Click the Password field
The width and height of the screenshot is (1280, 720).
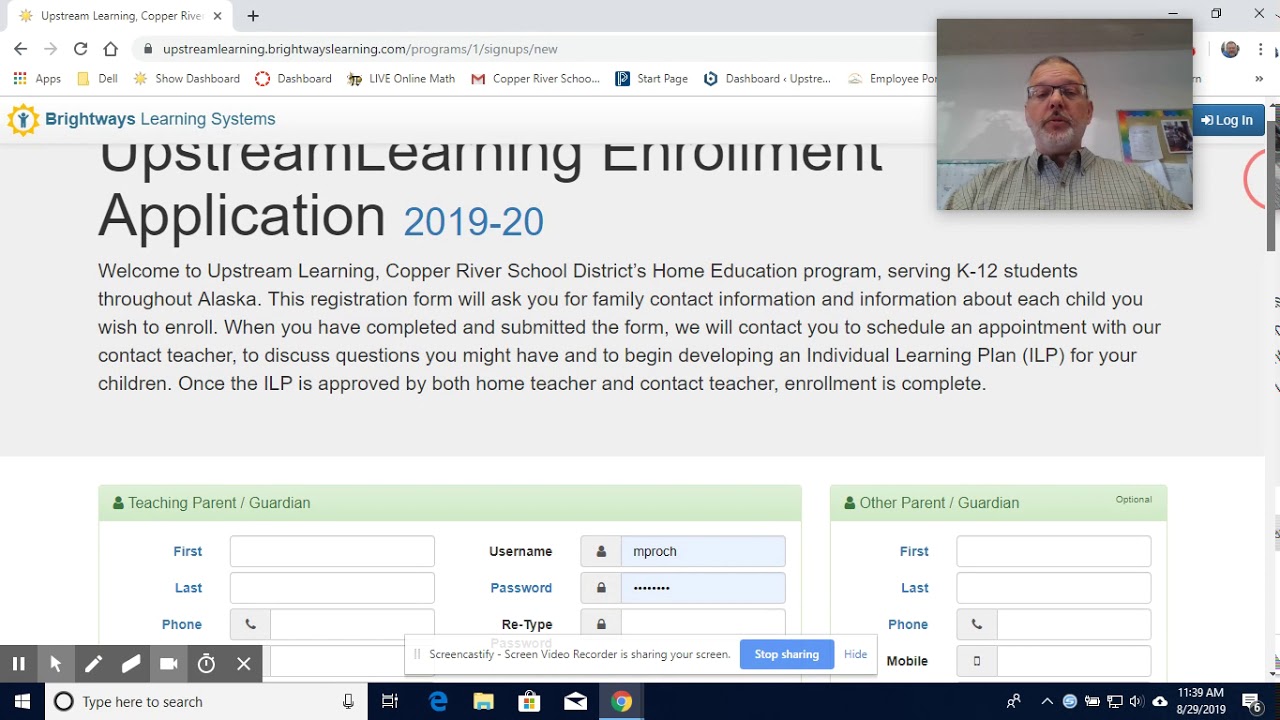pyautogui.click(x=703, y=588)
